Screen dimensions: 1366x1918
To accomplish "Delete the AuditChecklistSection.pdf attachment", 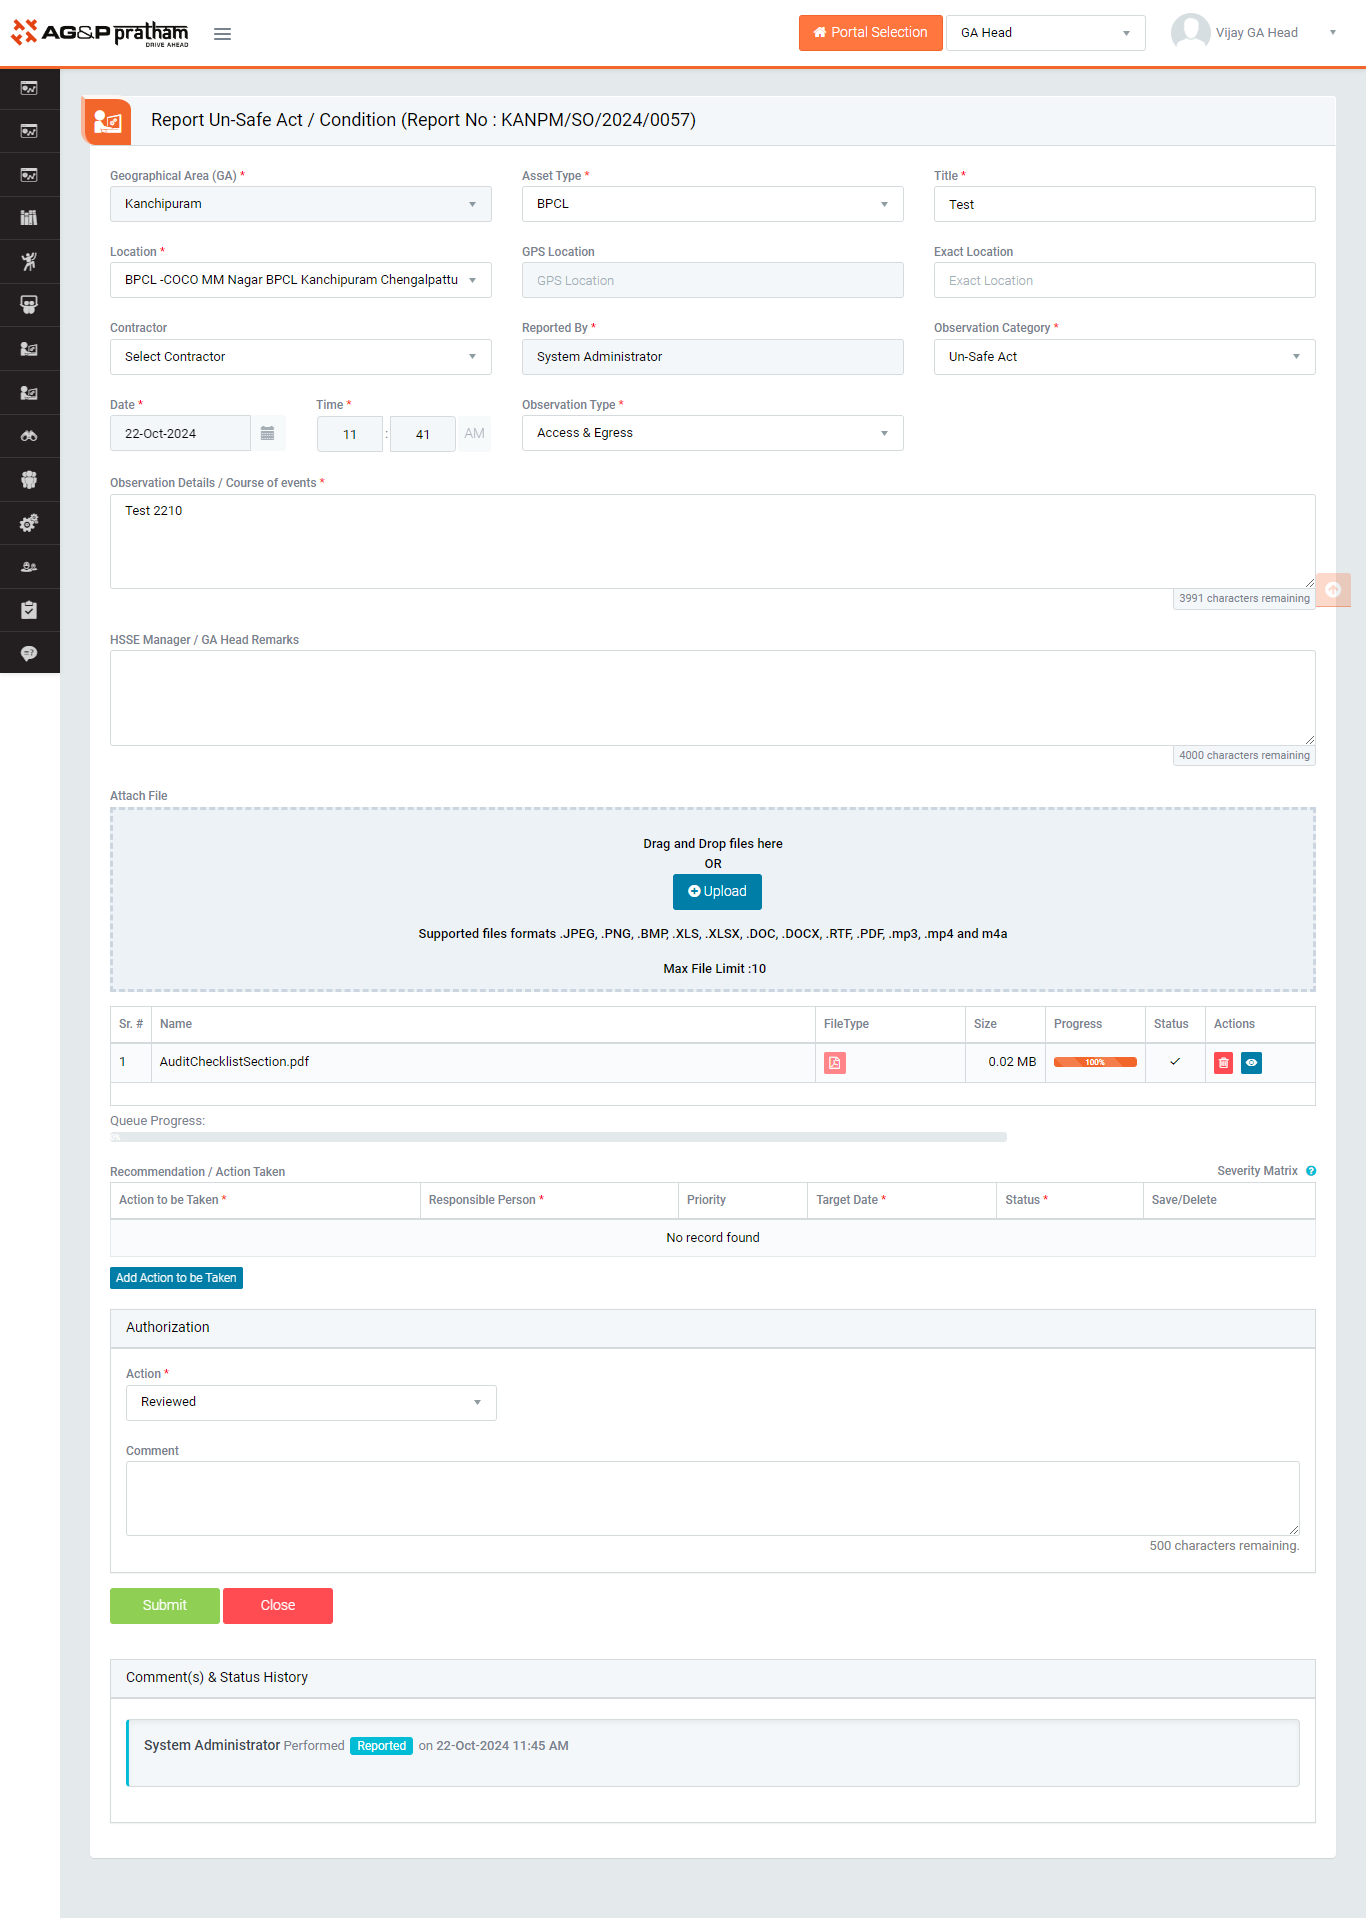I will point(1223,1063).
